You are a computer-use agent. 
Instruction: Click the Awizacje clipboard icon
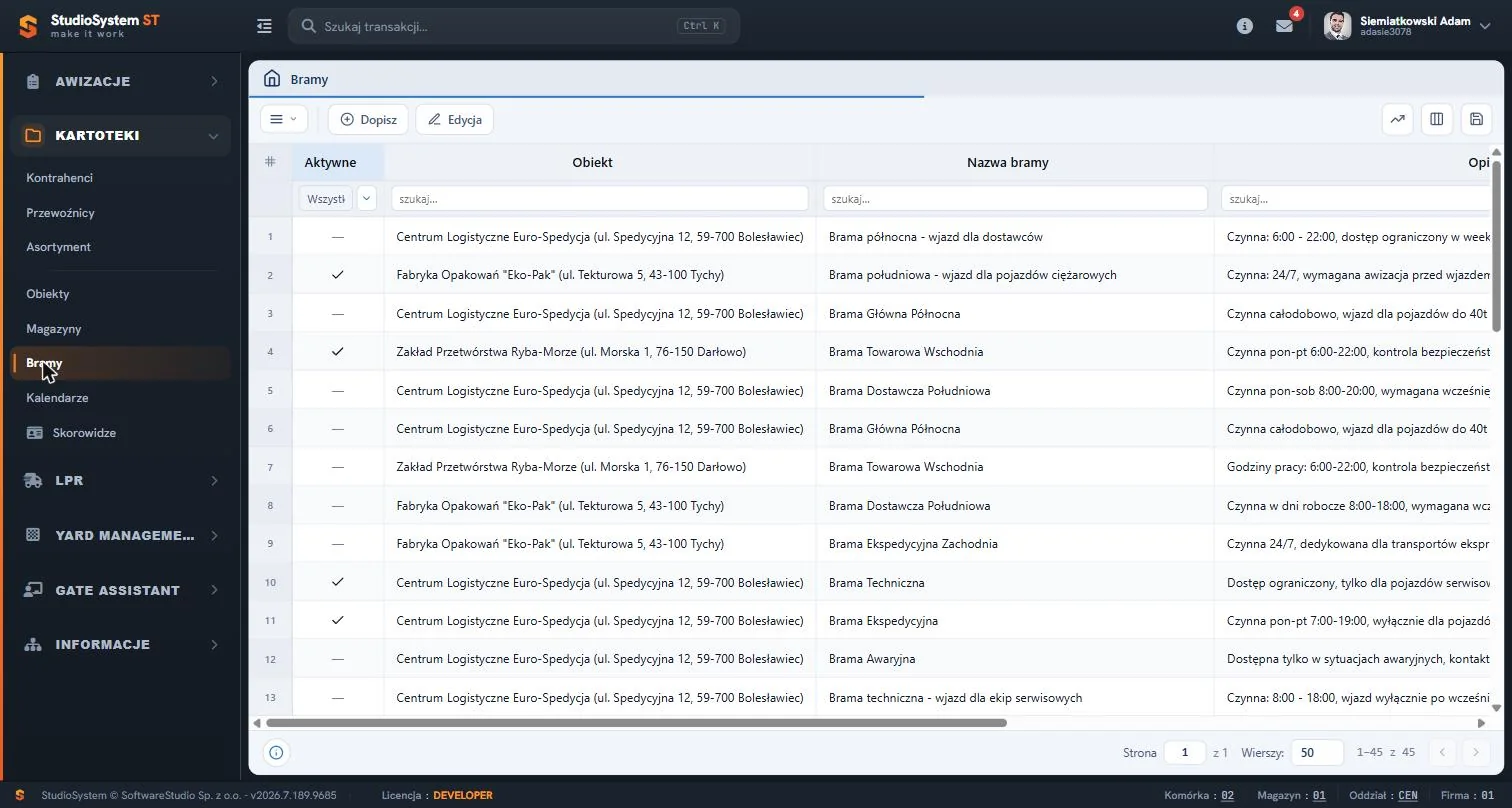[33, 81]
